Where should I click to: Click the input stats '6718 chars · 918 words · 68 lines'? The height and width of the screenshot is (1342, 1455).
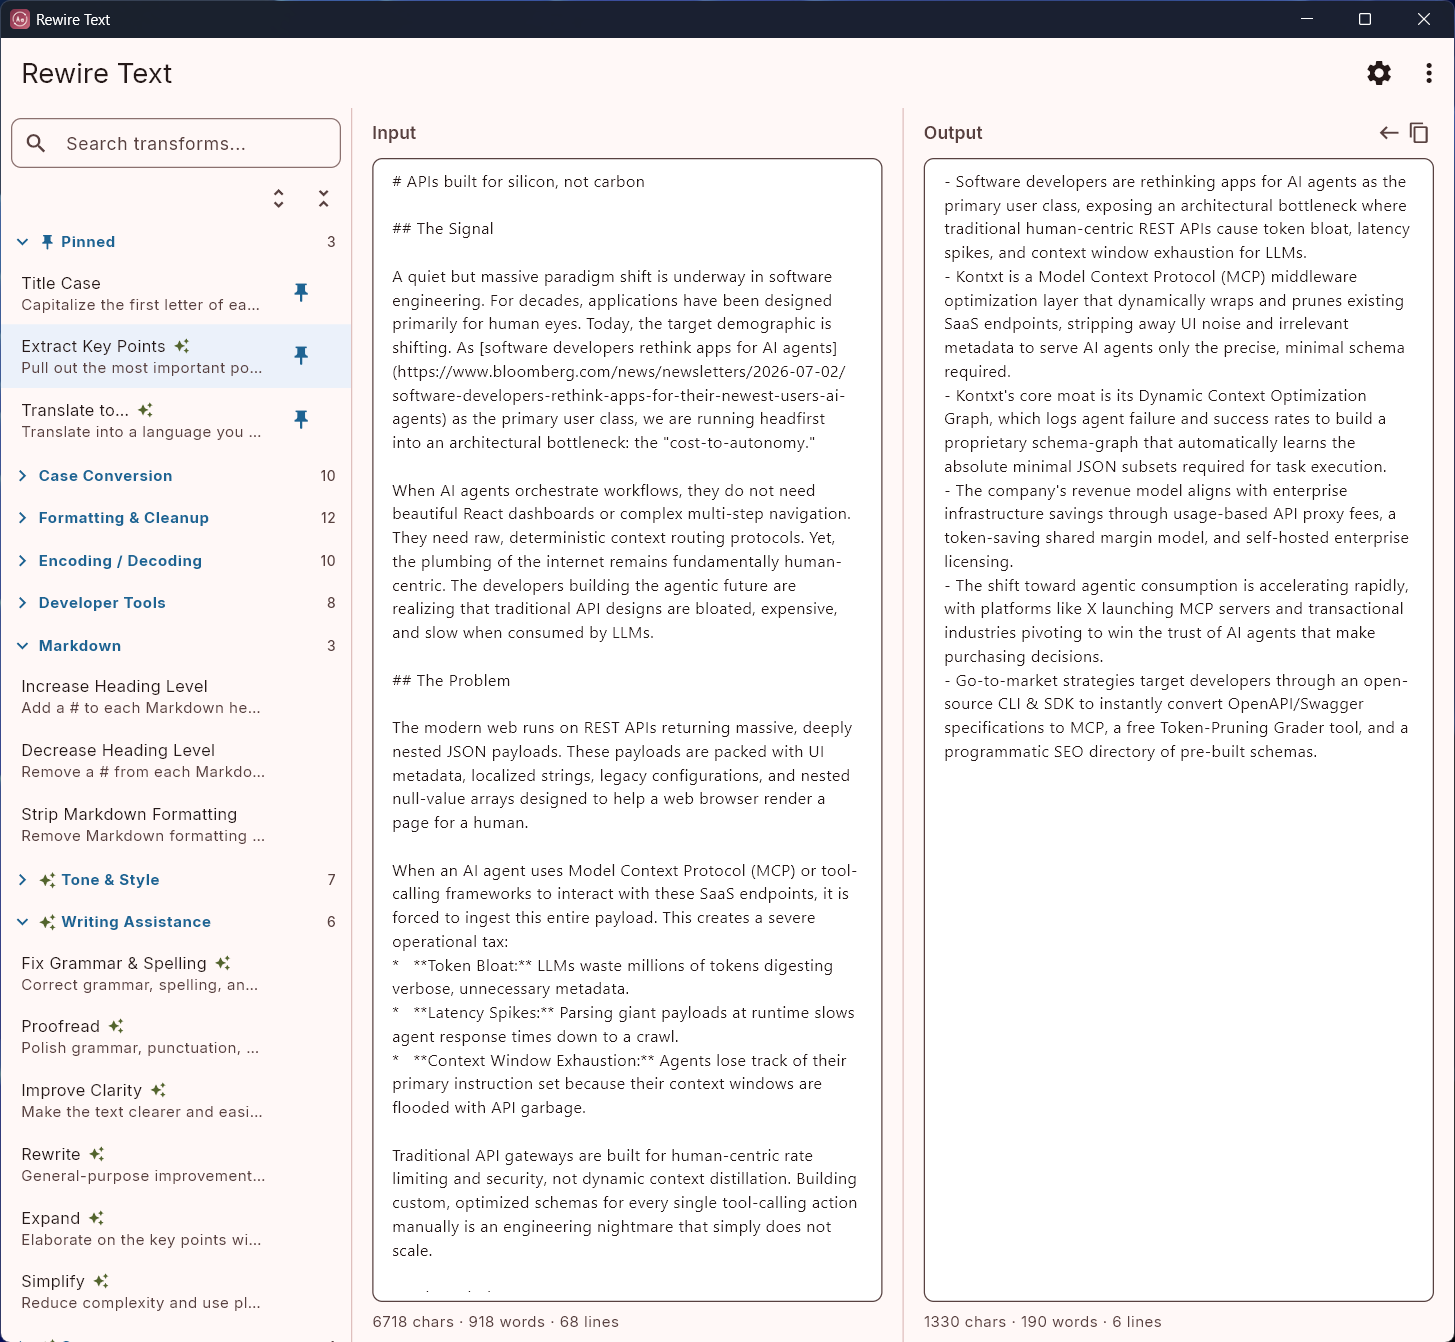[x=495, y=1322]
